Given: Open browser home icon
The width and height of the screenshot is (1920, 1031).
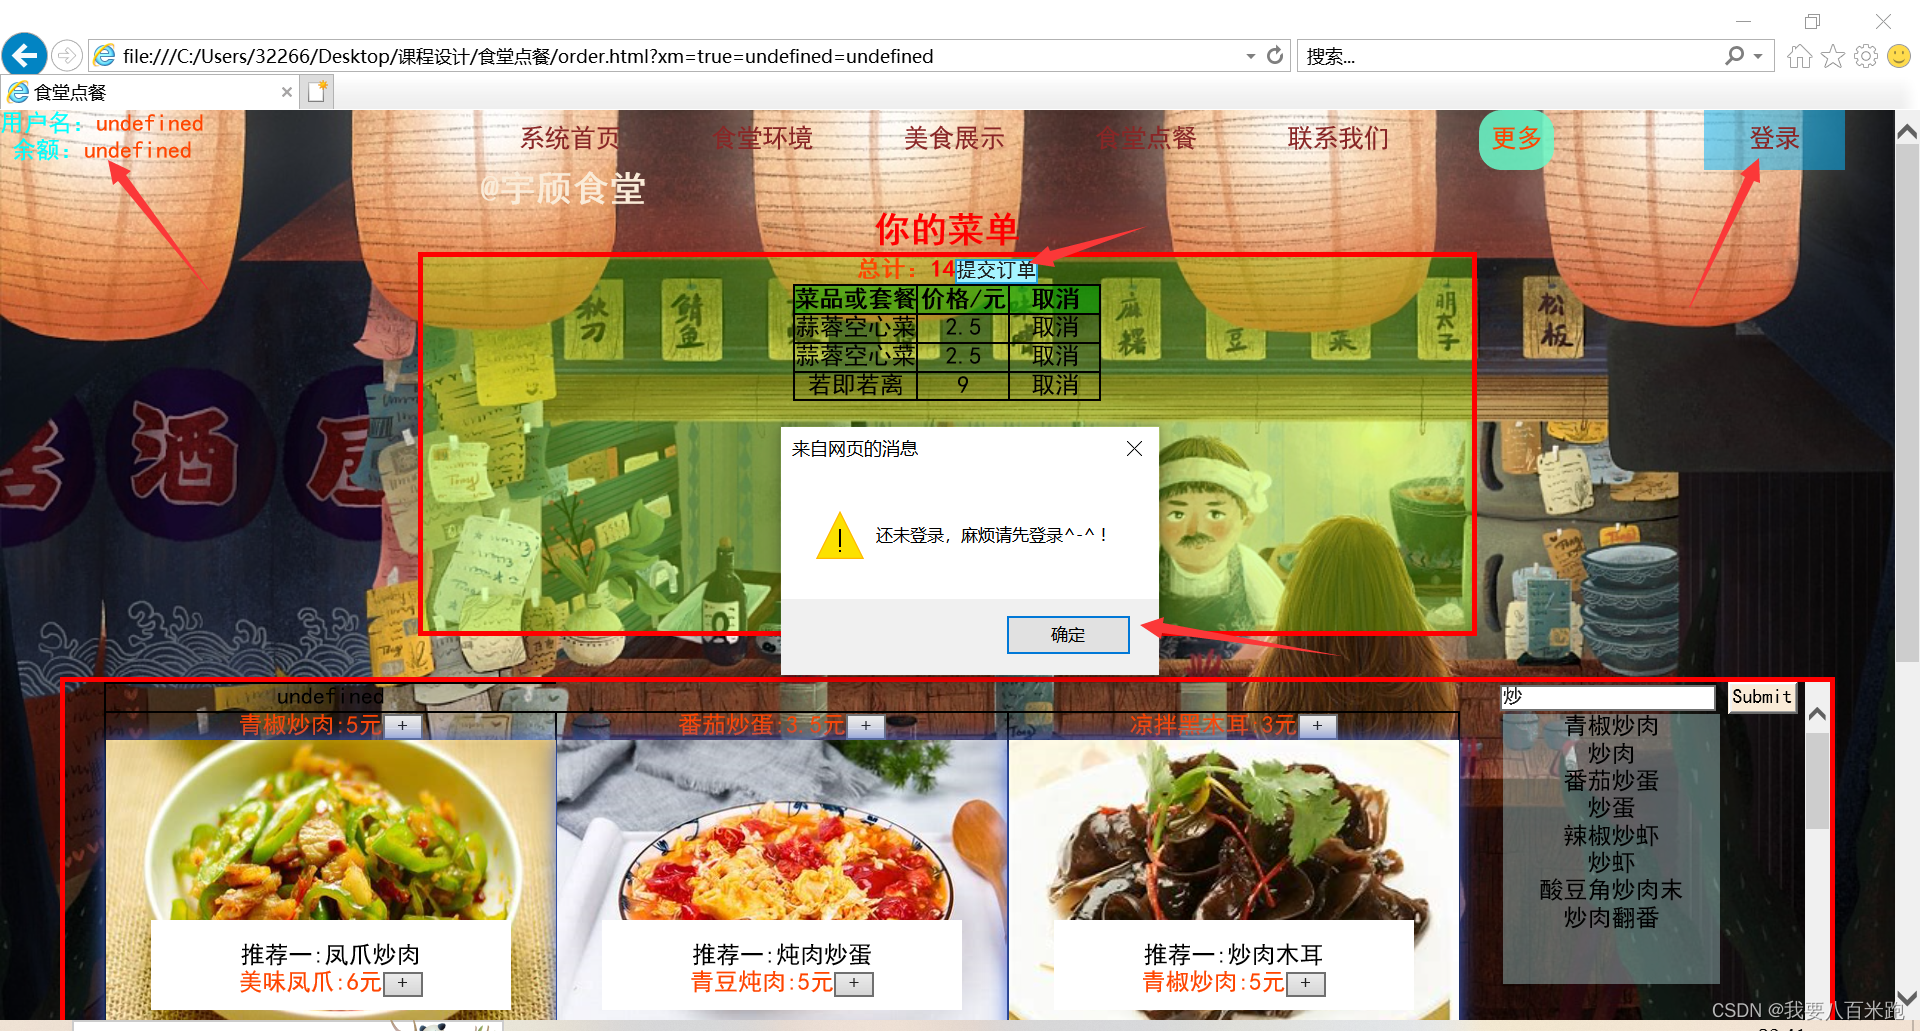Looking at the screenshot, I should pyautogui.click(x=1800, y=56).
